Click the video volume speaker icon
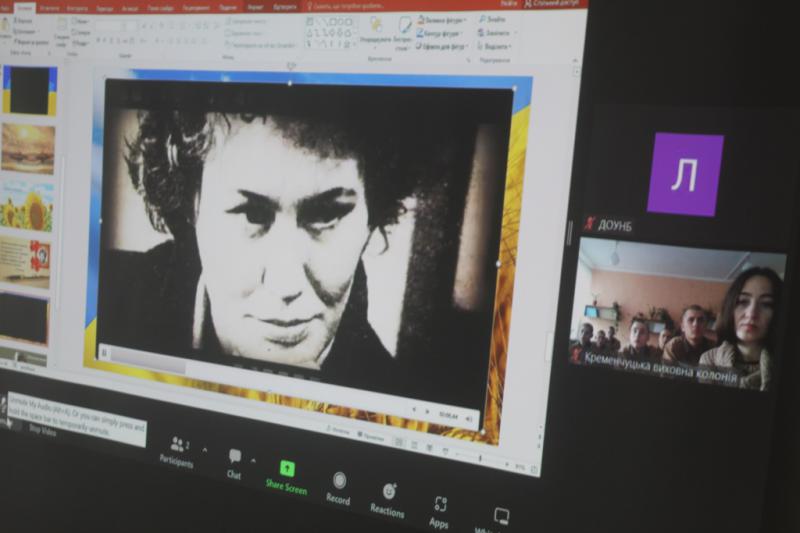The width and height of the screenshot is (800, 533). (469, 419)
